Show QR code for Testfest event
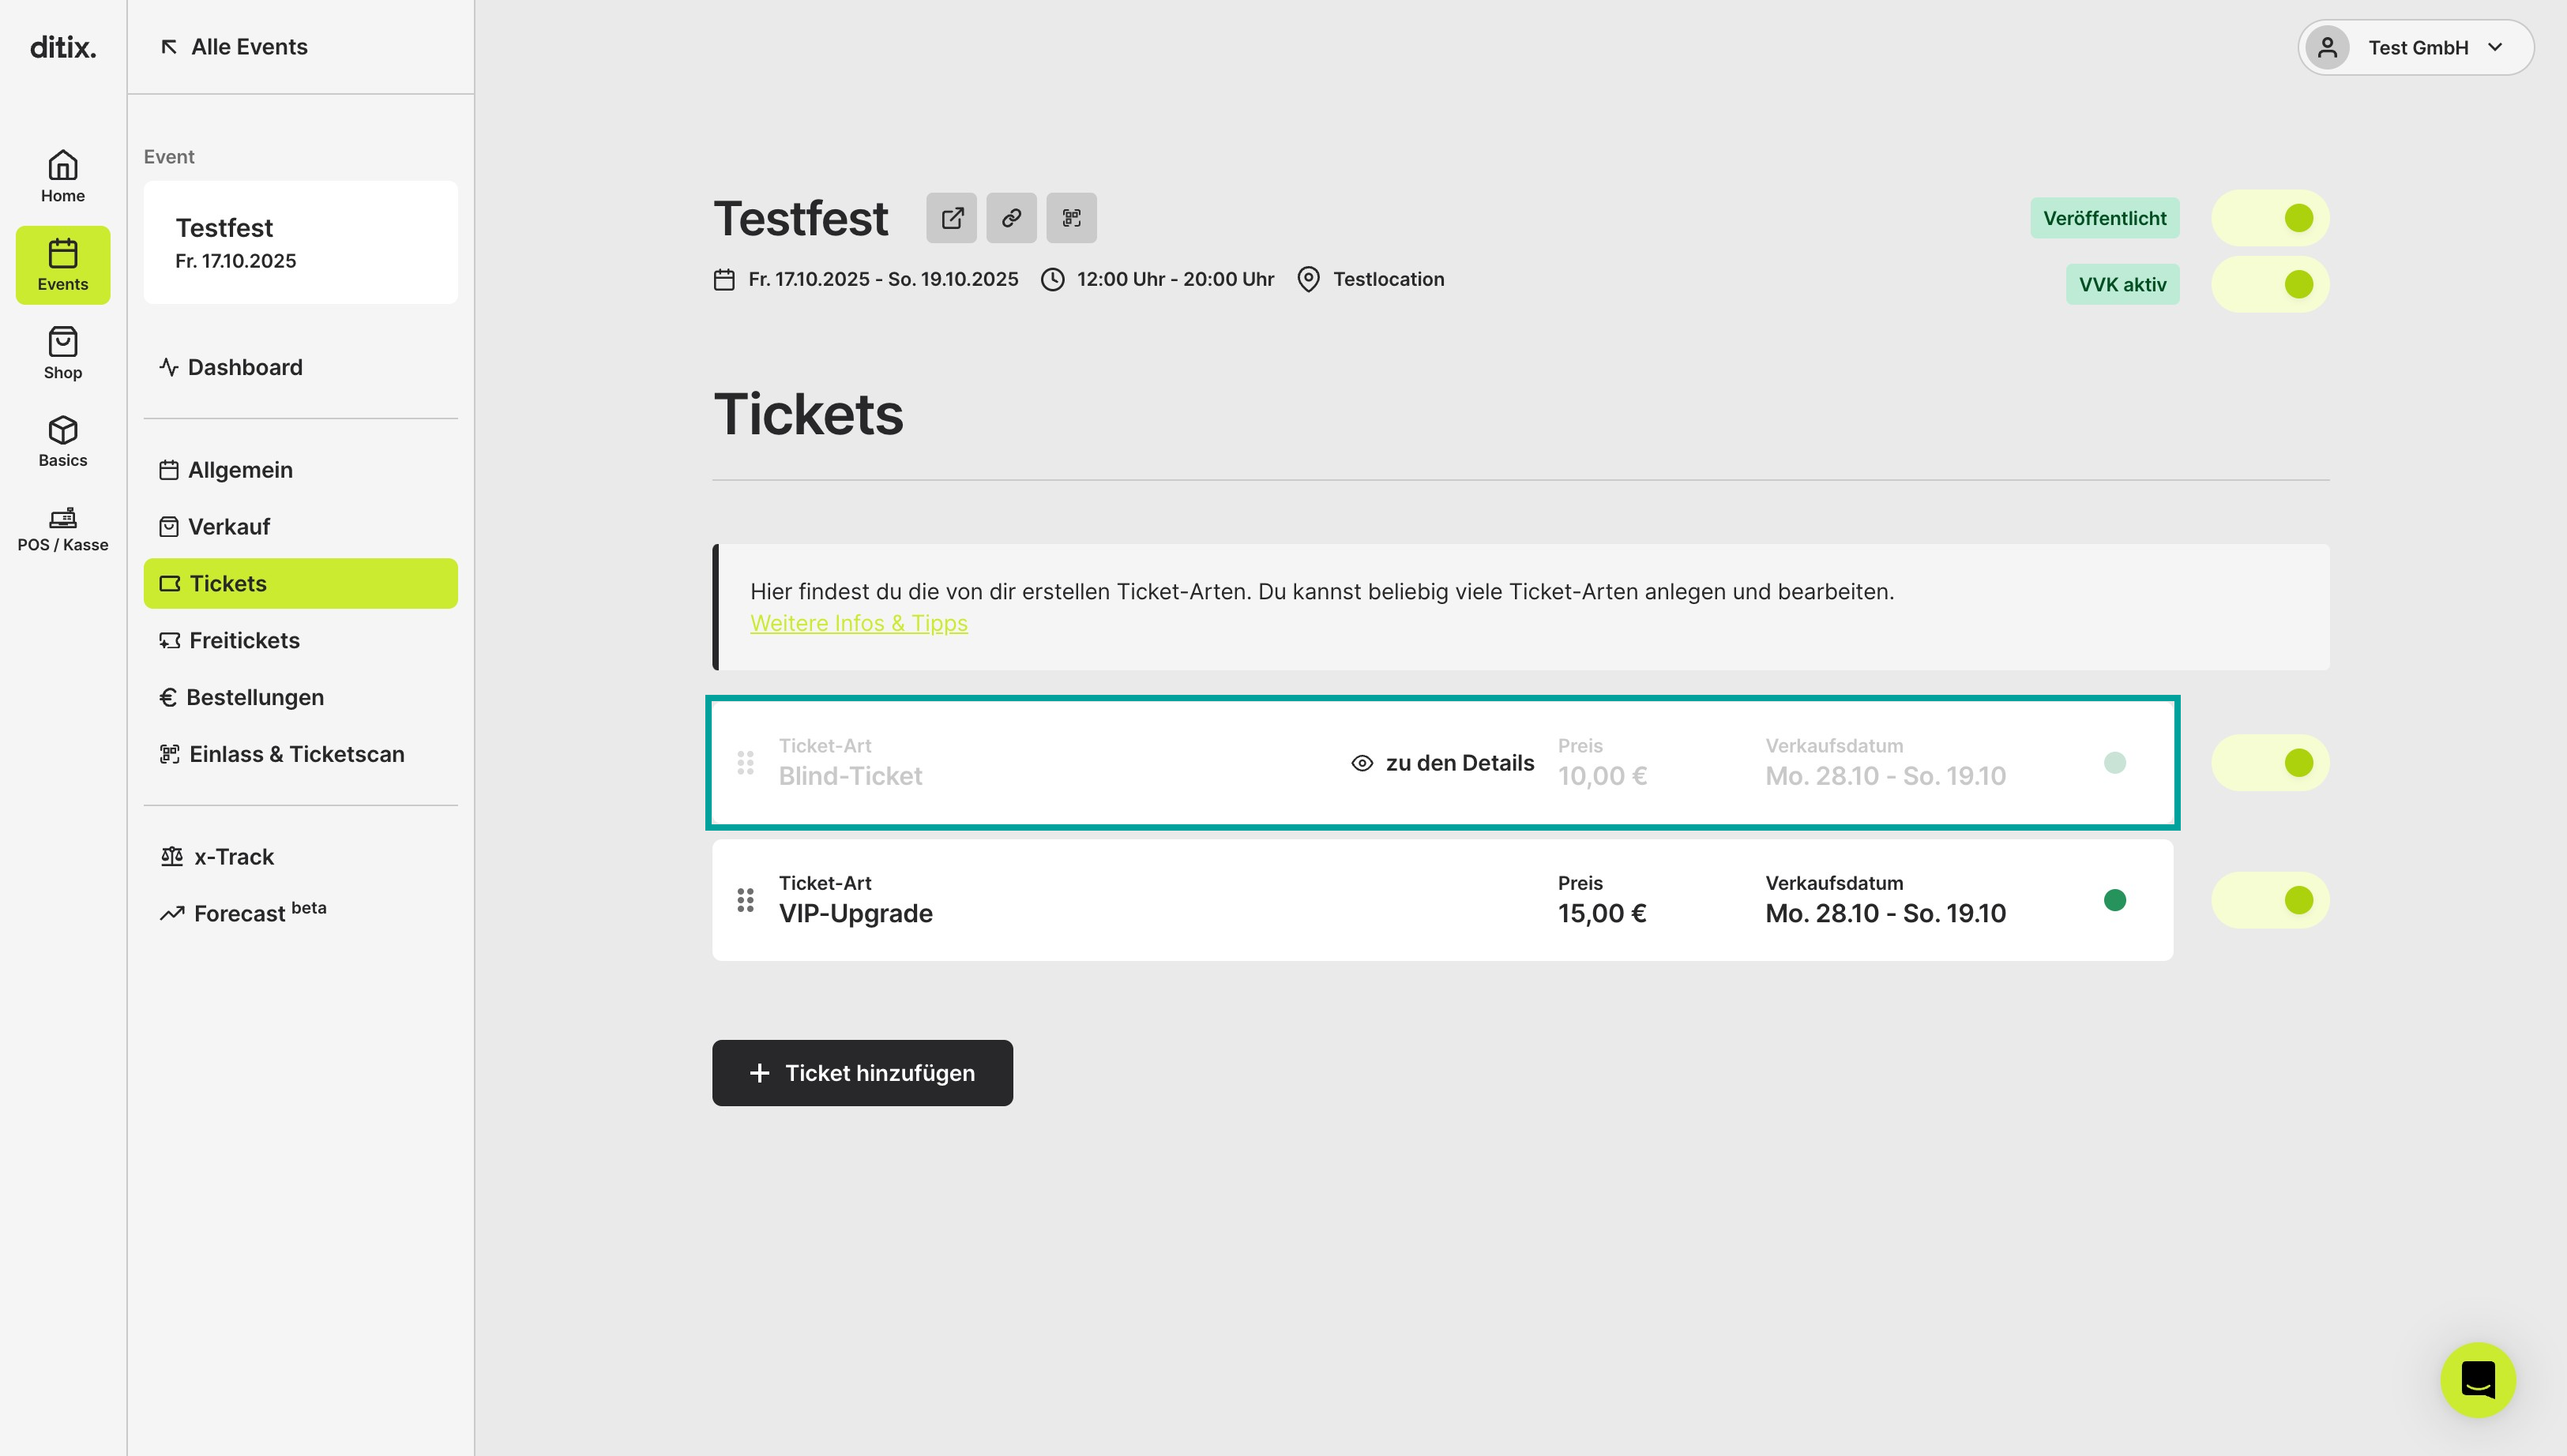The image size is (2567, 1456). pos(1071,218)
